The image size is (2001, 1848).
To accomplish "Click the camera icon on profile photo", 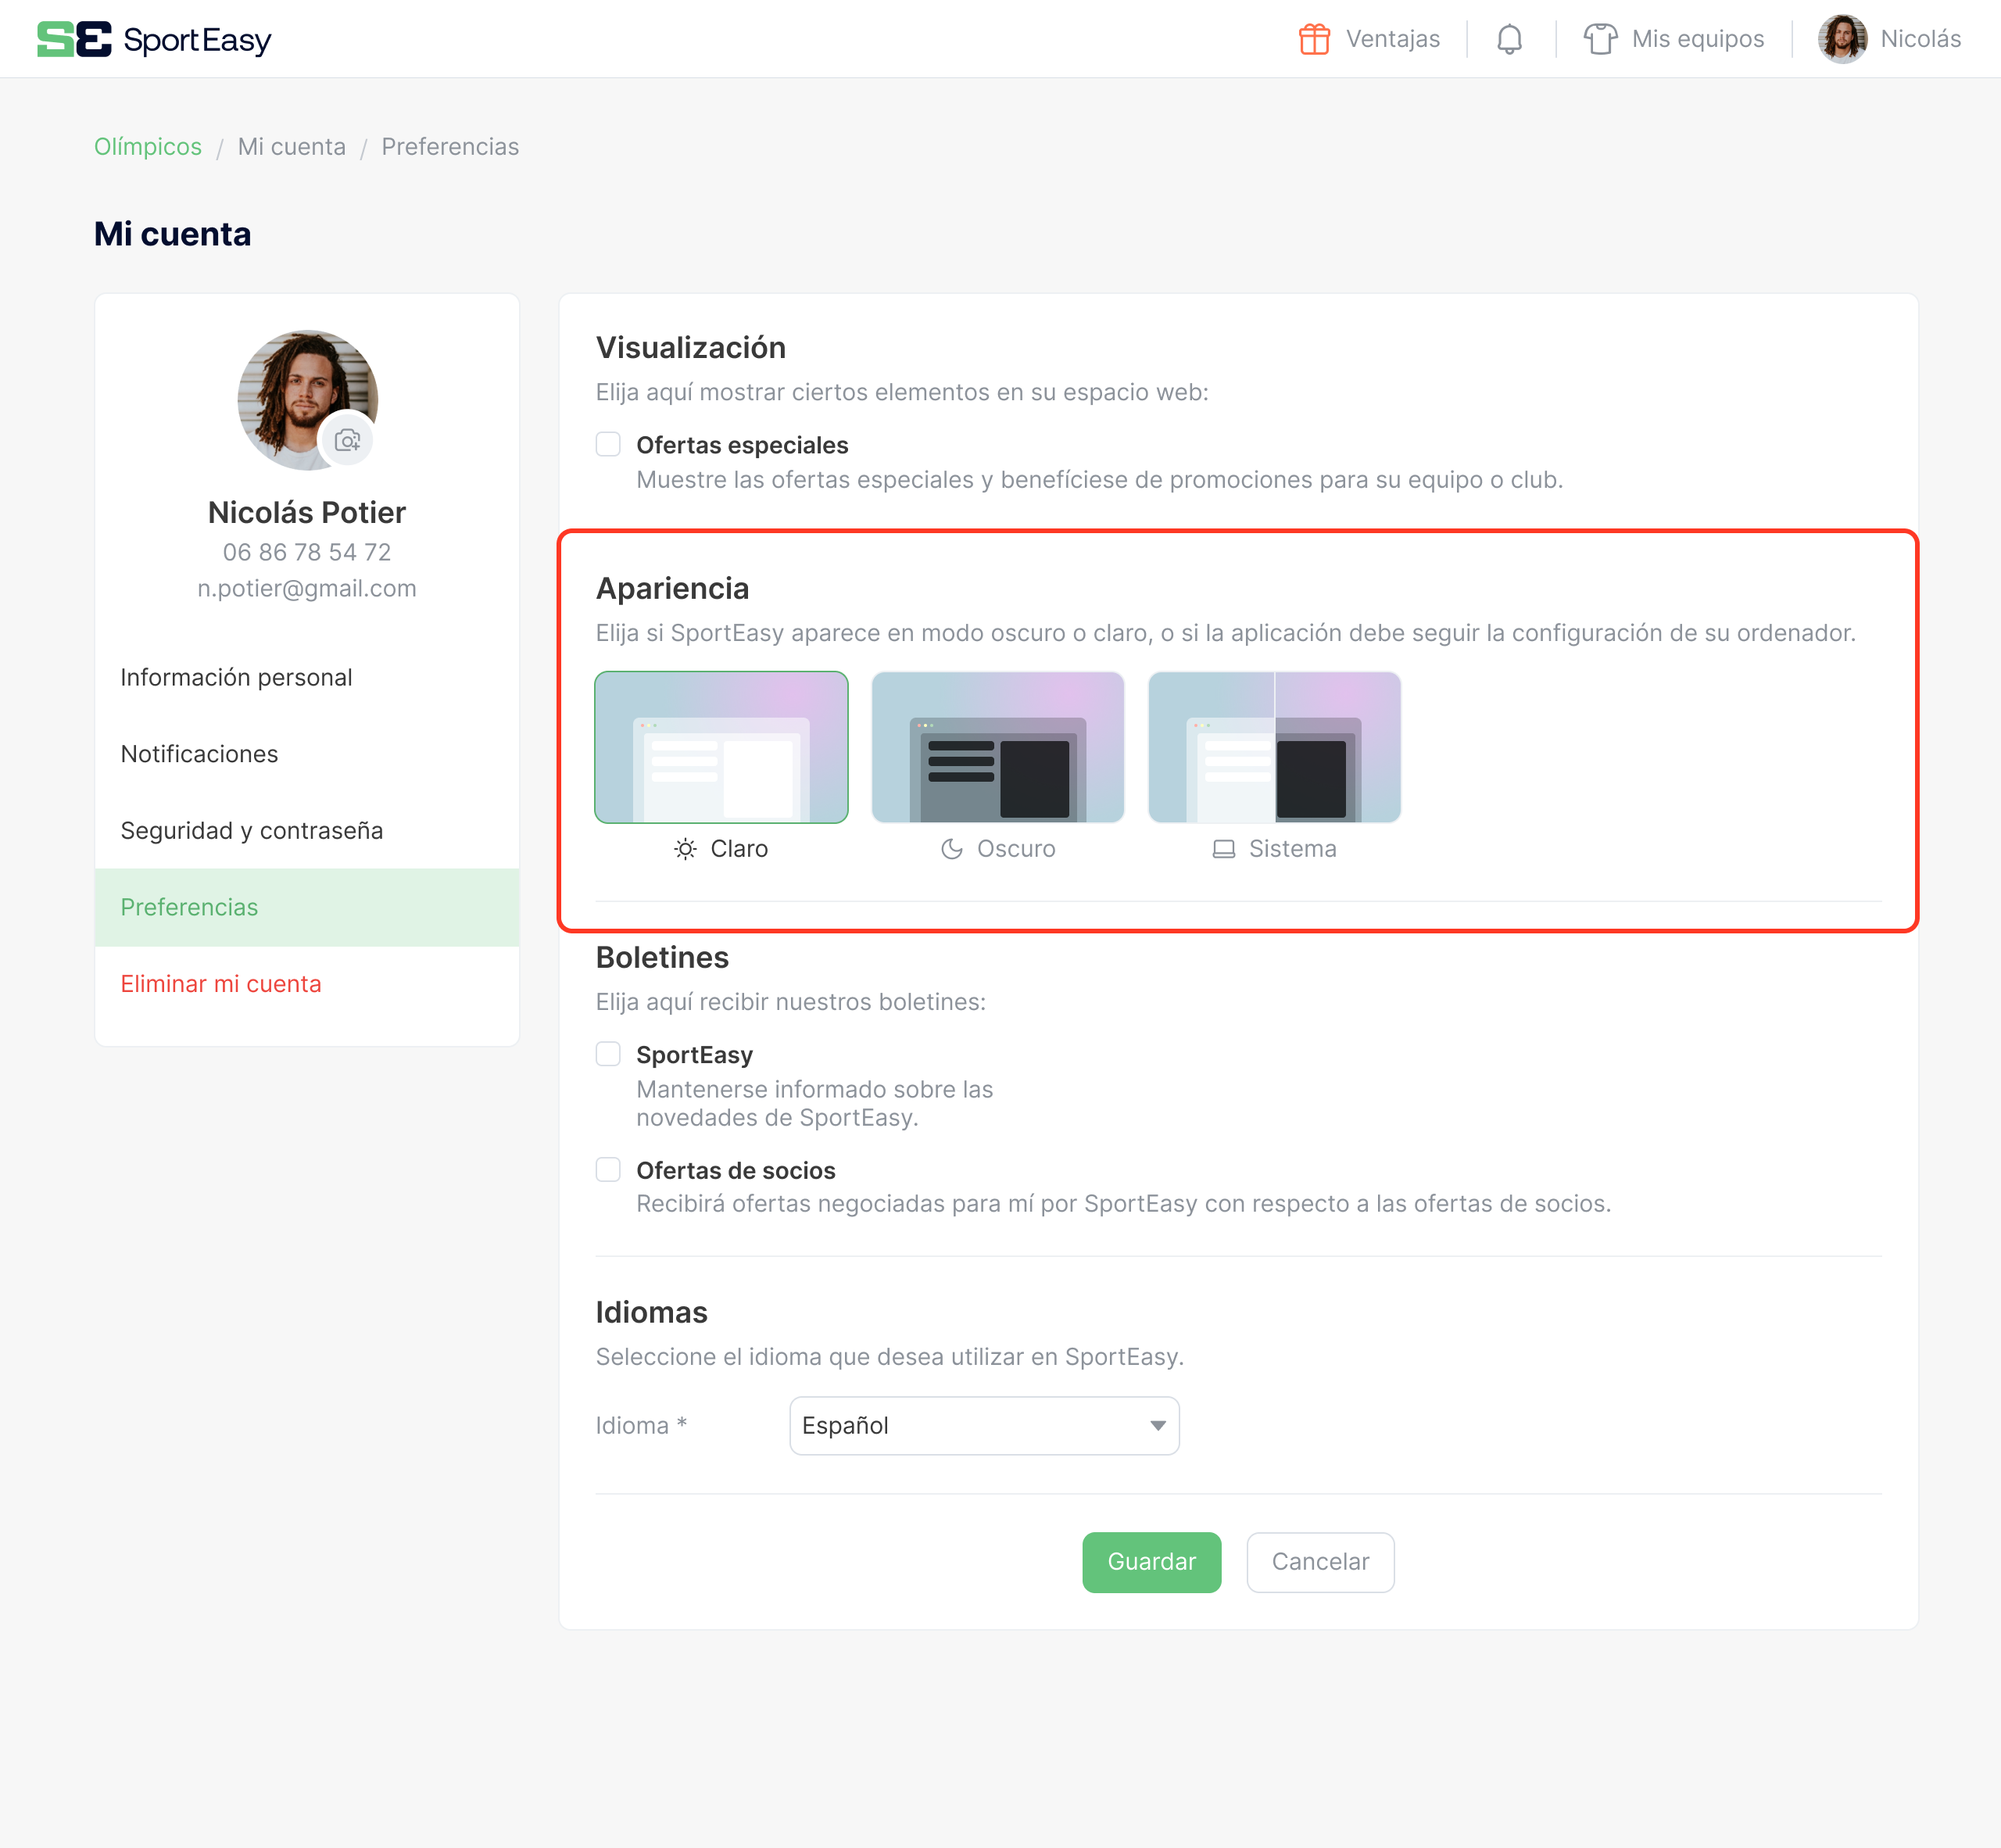I will tap(347, 440).
